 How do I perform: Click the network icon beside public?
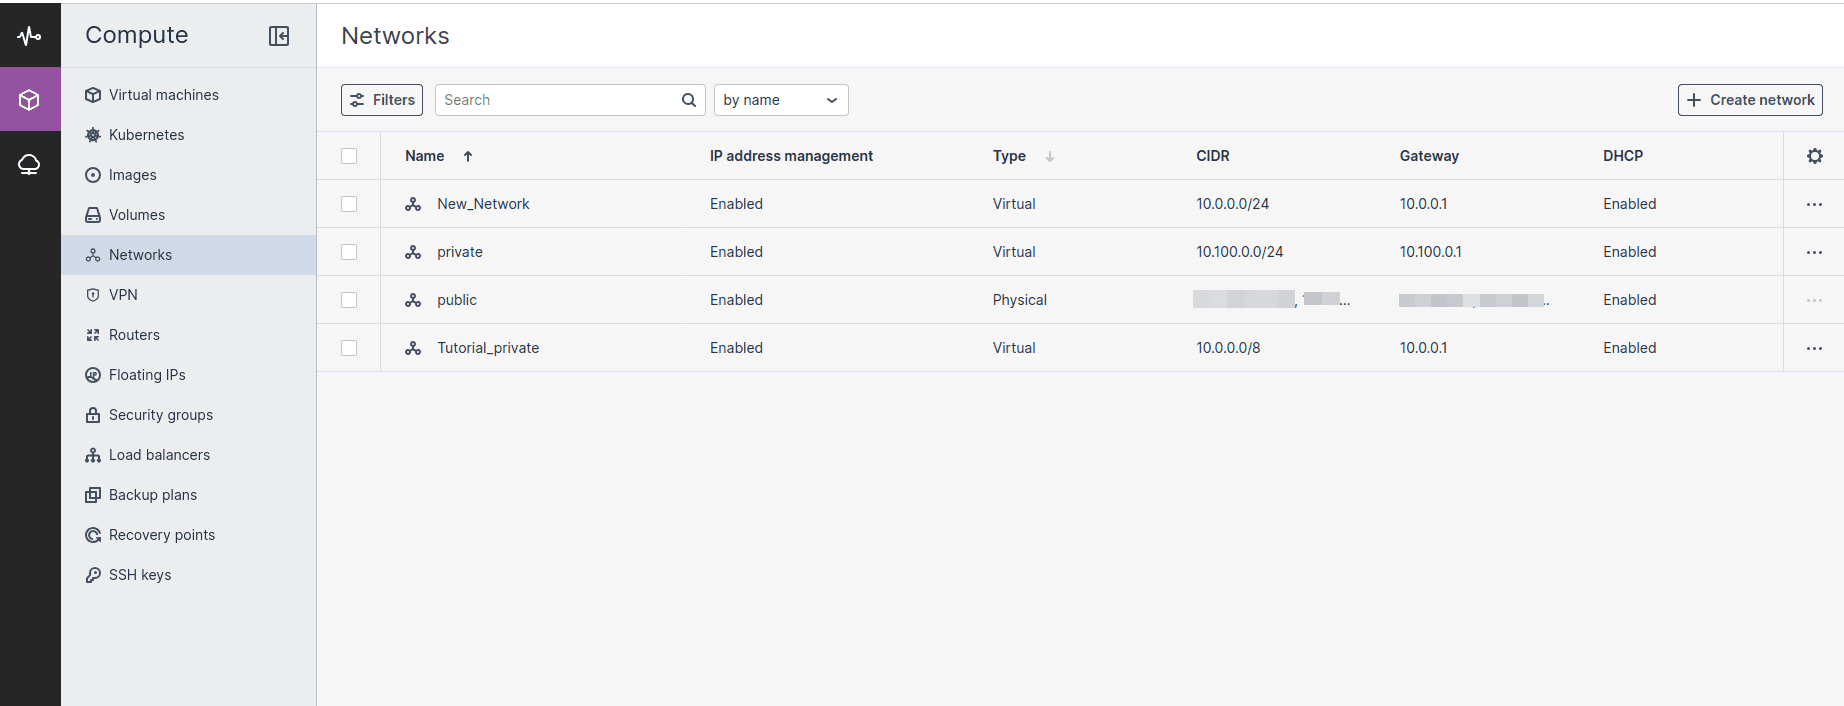[413, 300]
